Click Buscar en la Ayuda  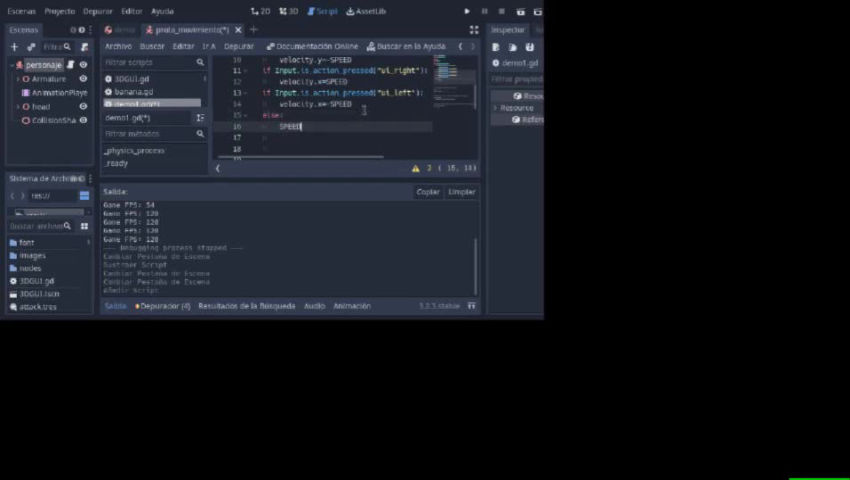coord(406,47)
